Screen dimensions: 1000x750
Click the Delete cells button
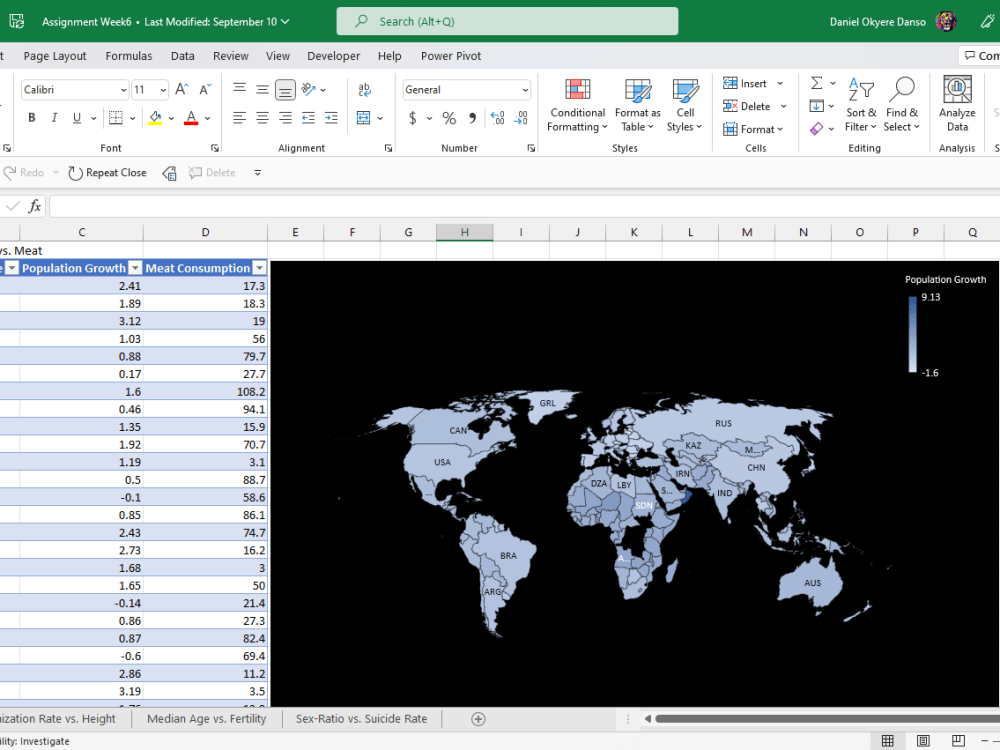[x=746, y=107]
